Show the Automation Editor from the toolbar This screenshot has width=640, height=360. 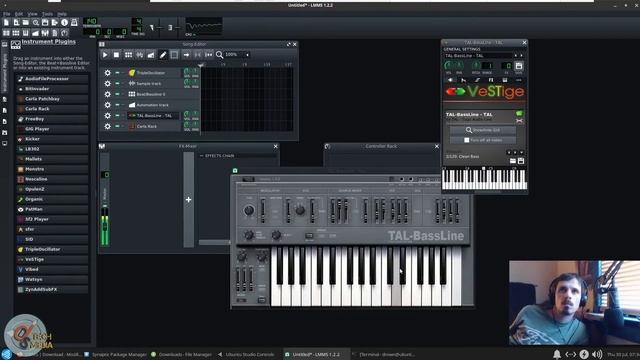click(x=36, y=33)
